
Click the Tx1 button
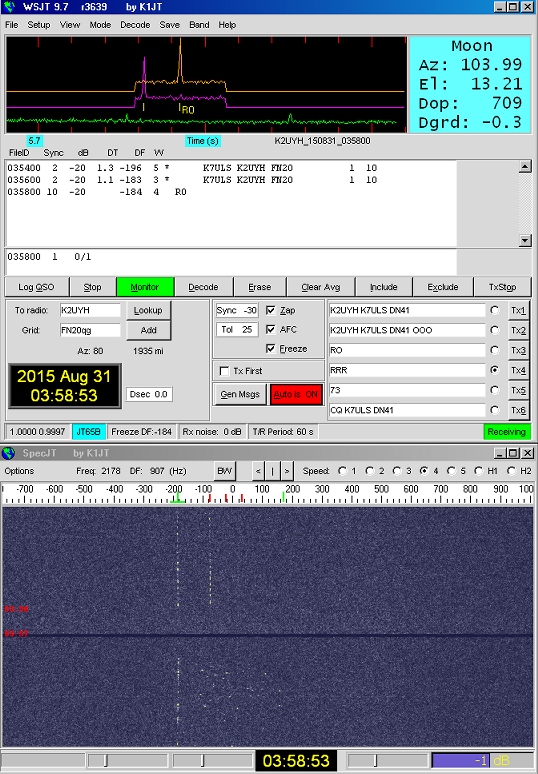[x=518, y=310]
